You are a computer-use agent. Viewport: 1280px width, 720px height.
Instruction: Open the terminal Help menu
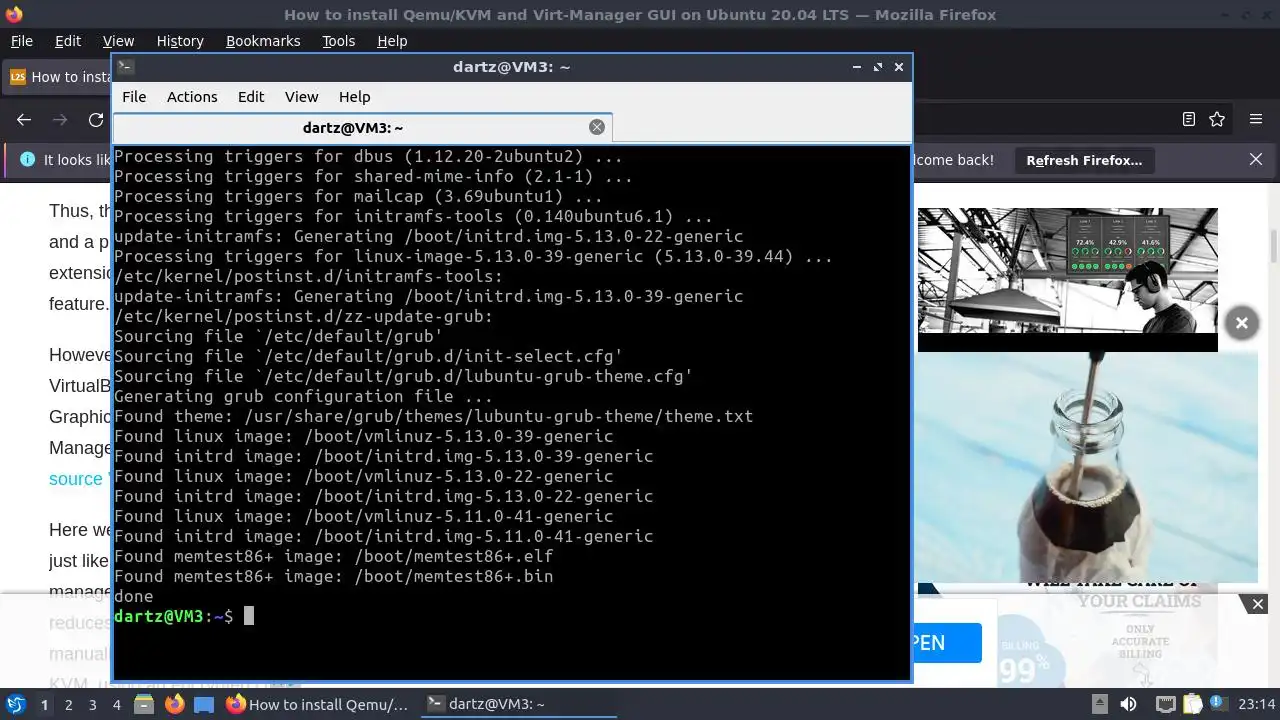pyautogui.click(x=354, y=97)
